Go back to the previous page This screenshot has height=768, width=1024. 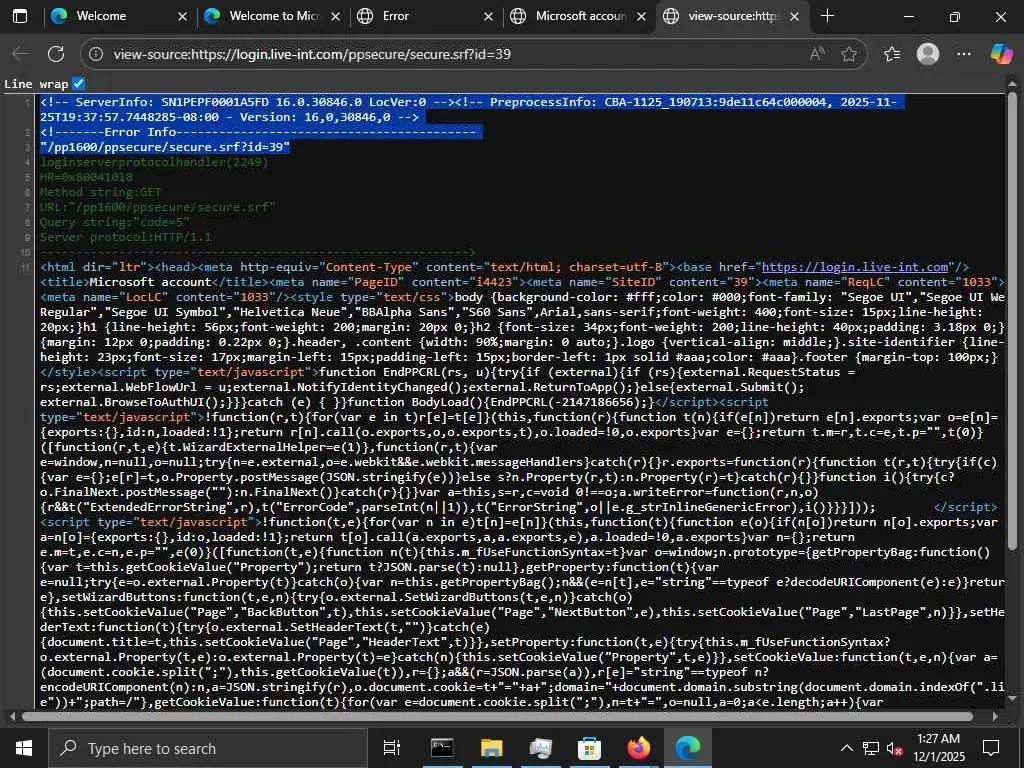point(21,54)
